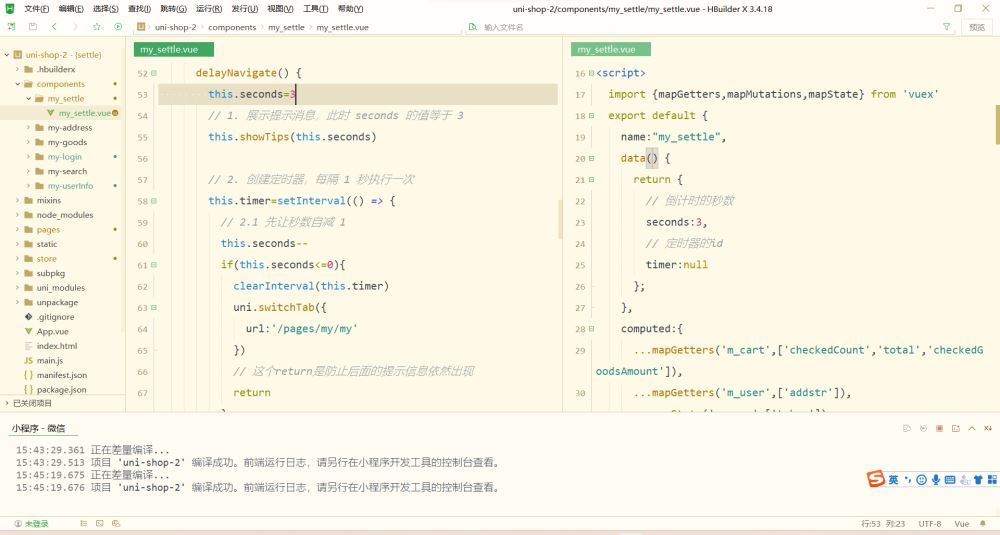Screen dimensions: 1000x535
Task: Go back with the left arrow icon
Action: [x=54, y=27]
